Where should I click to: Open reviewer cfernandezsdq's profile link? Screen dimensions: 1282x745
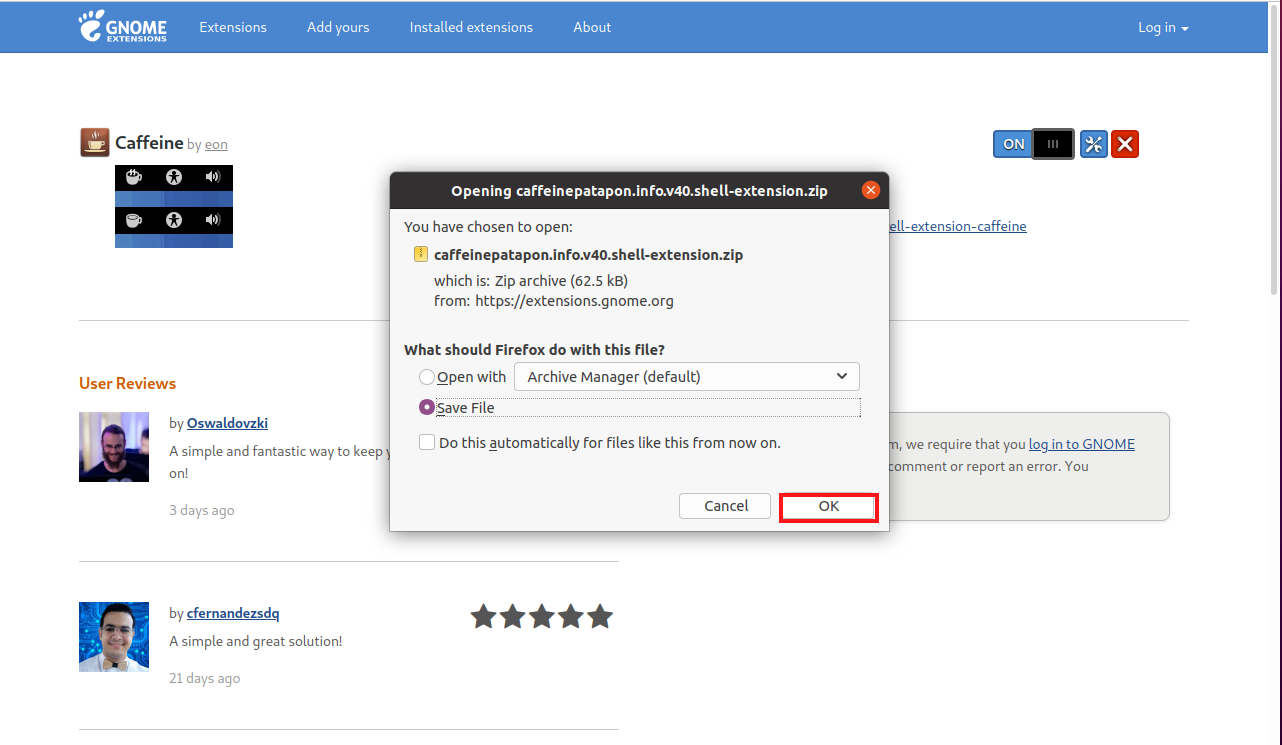(233, 613)
